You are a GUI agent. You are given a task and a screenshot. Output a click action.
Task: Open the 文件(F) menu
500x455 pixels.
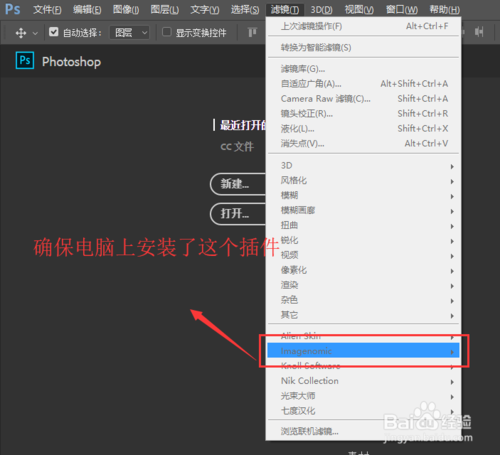pos(47,10)
